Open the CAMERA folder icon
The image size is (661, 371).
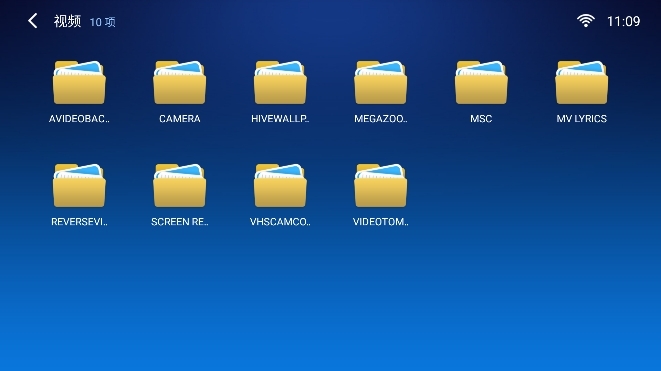click(180, 83)
